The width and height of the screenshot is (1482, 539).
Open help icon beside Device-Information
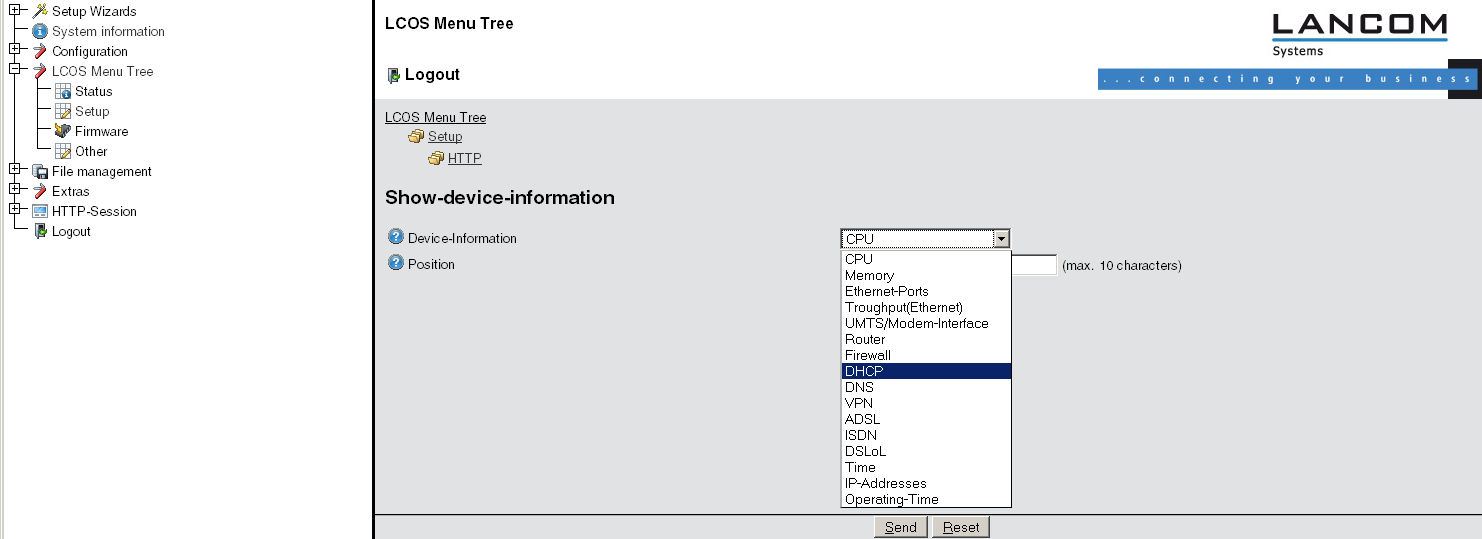395,237
